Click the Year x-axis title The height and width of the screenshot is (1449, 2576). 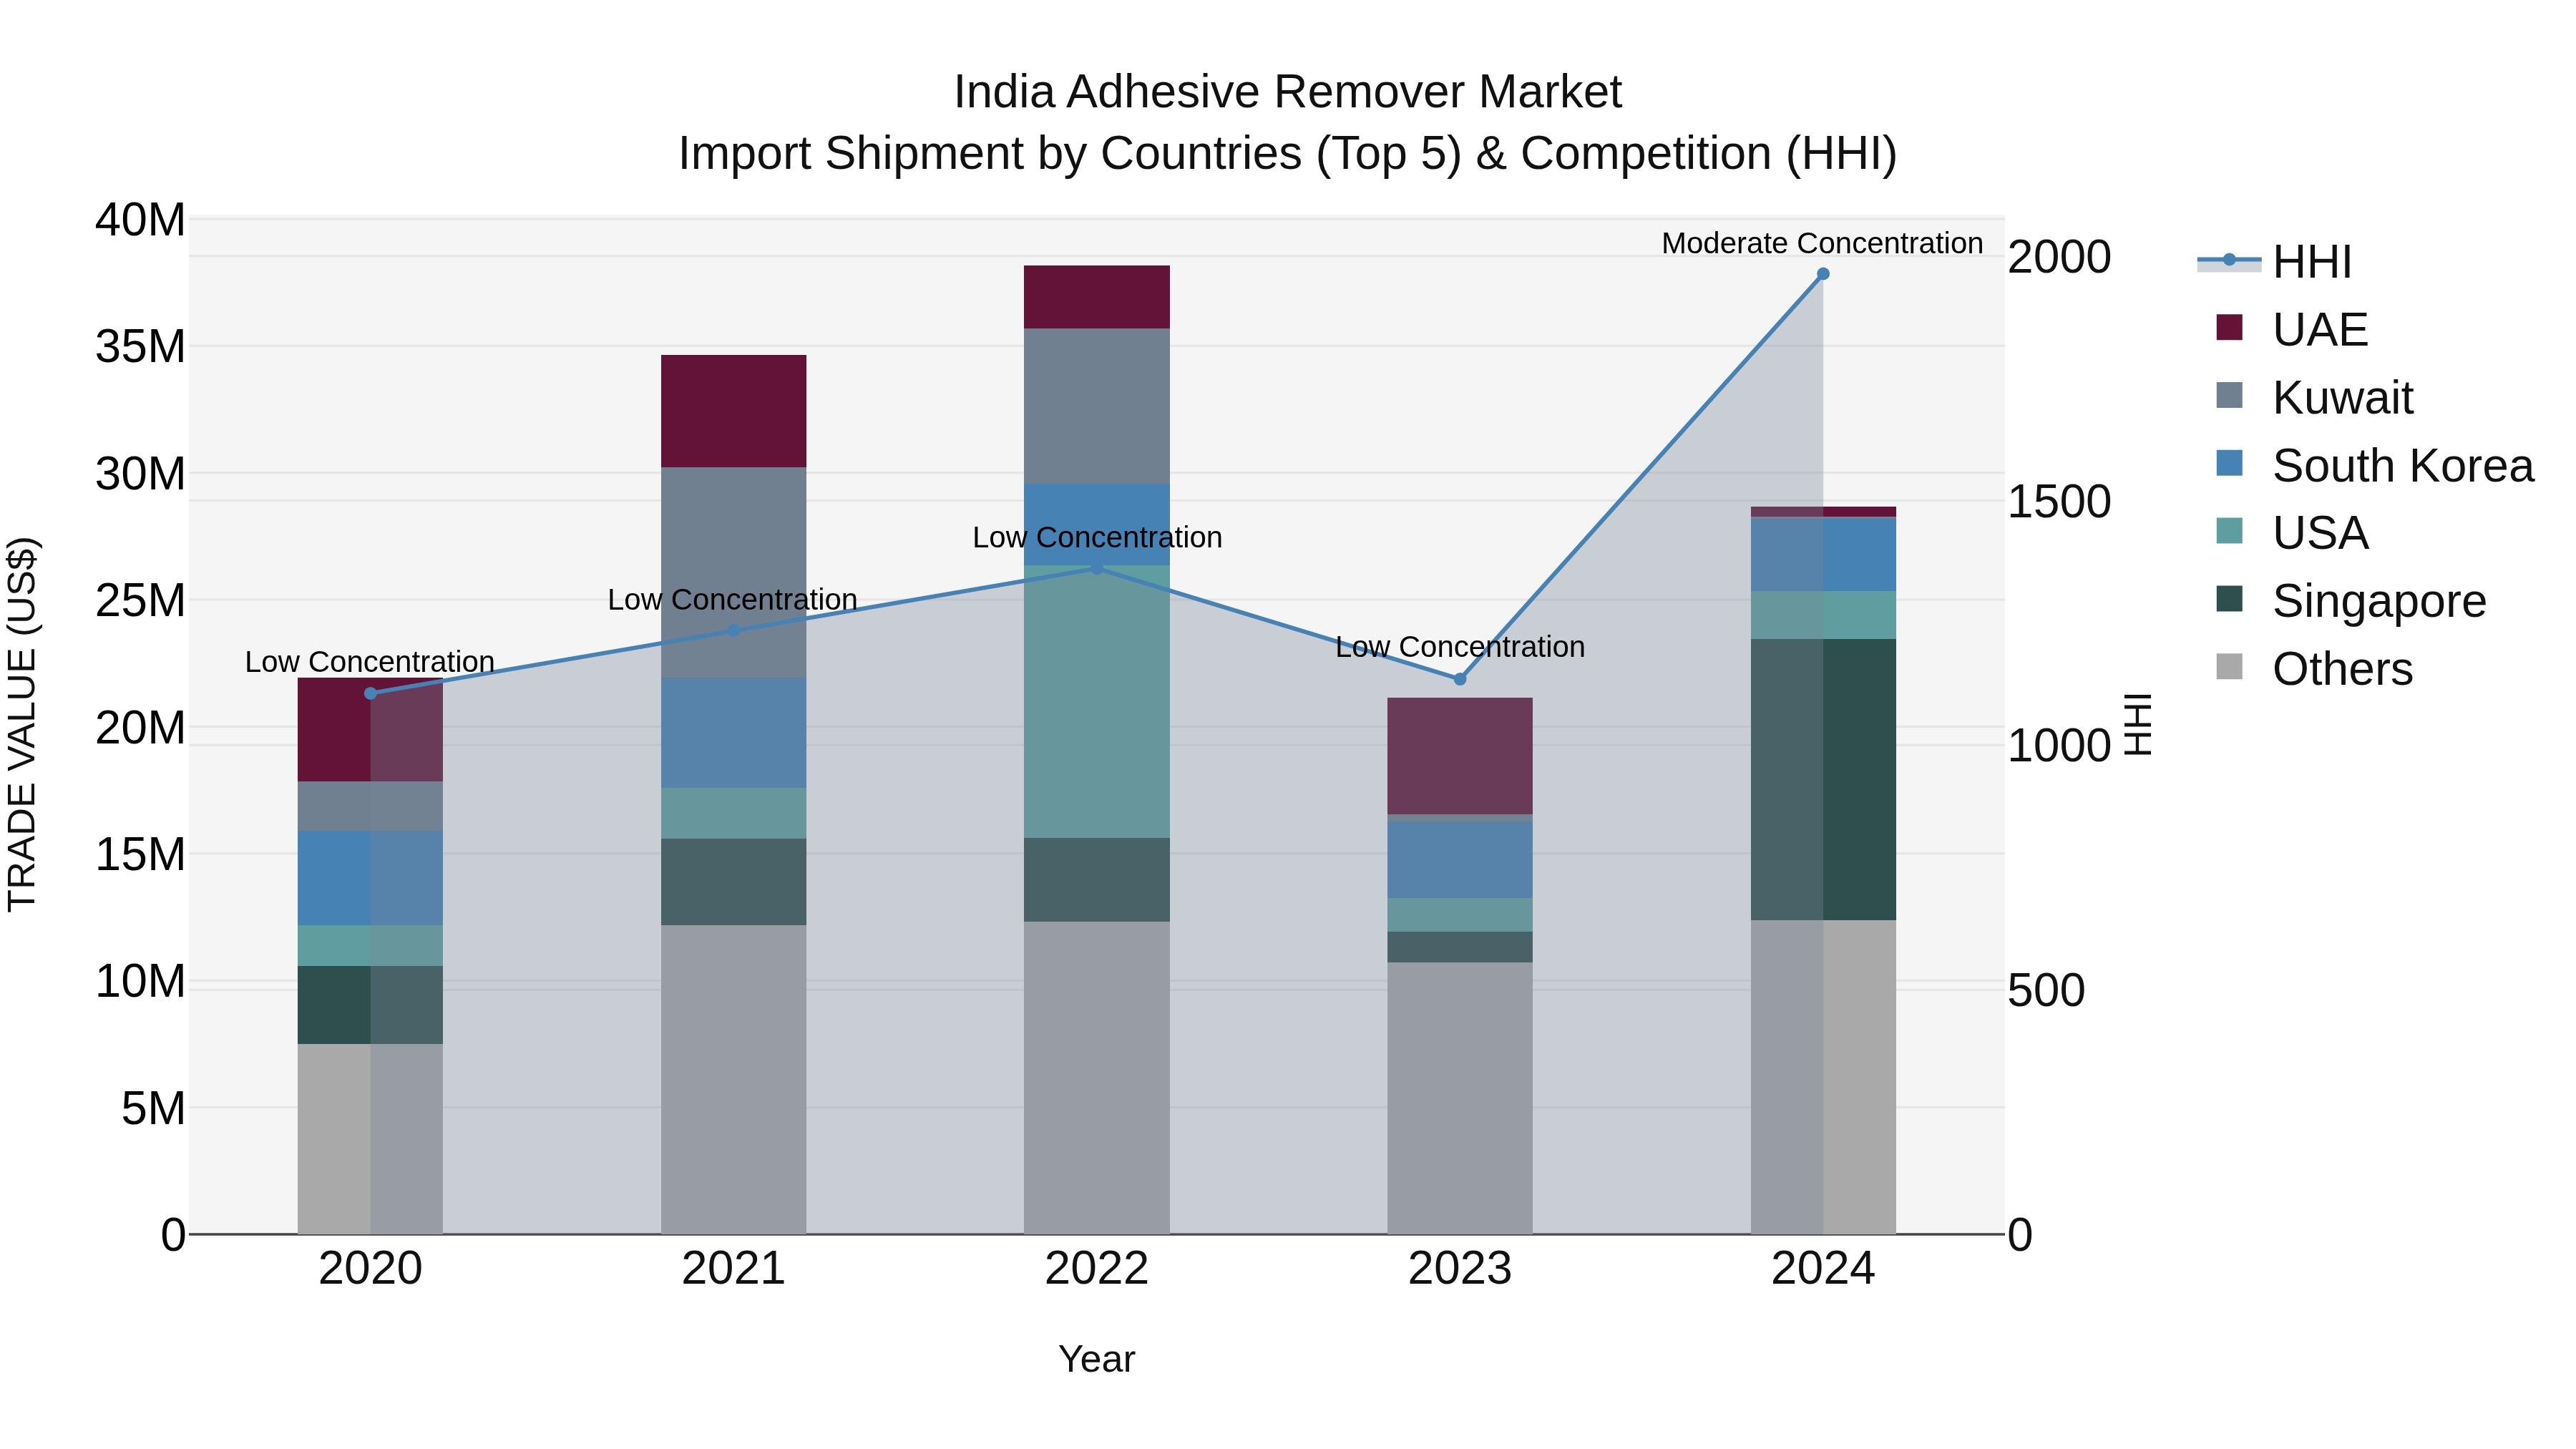[1096, 1359]
